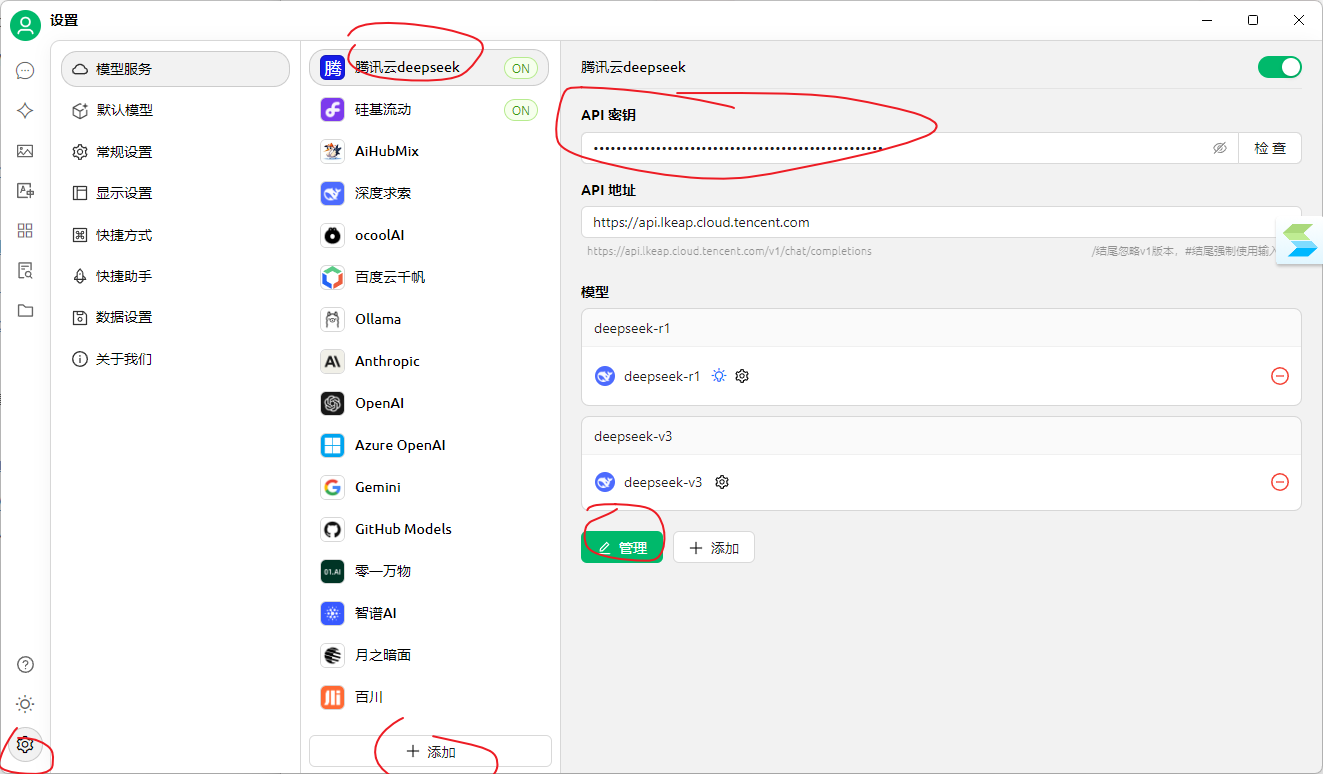Screen dimensions: 1323x774
Task: Select the ocoolAI provider
Action: pyautogui.click(x=429, y=235)
